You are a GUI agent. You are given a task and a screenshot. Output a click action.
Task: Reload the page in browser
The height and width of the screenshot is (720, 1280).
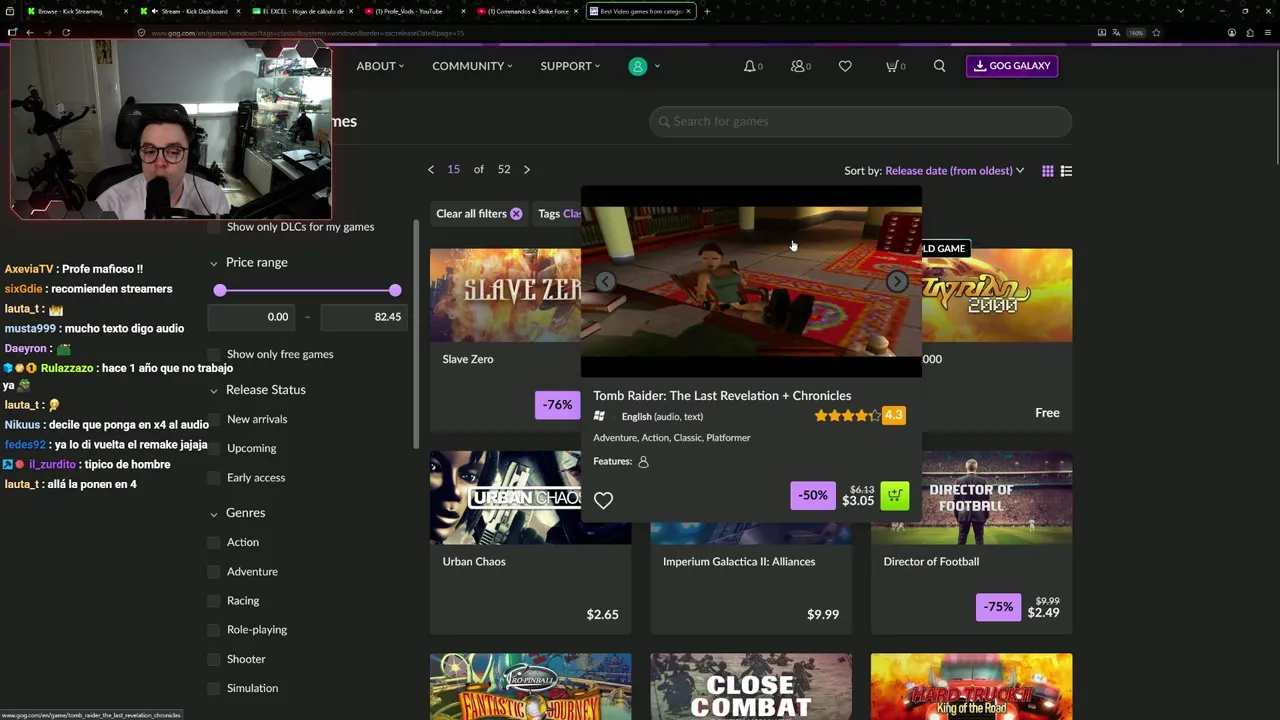click(x=66, y=32)
